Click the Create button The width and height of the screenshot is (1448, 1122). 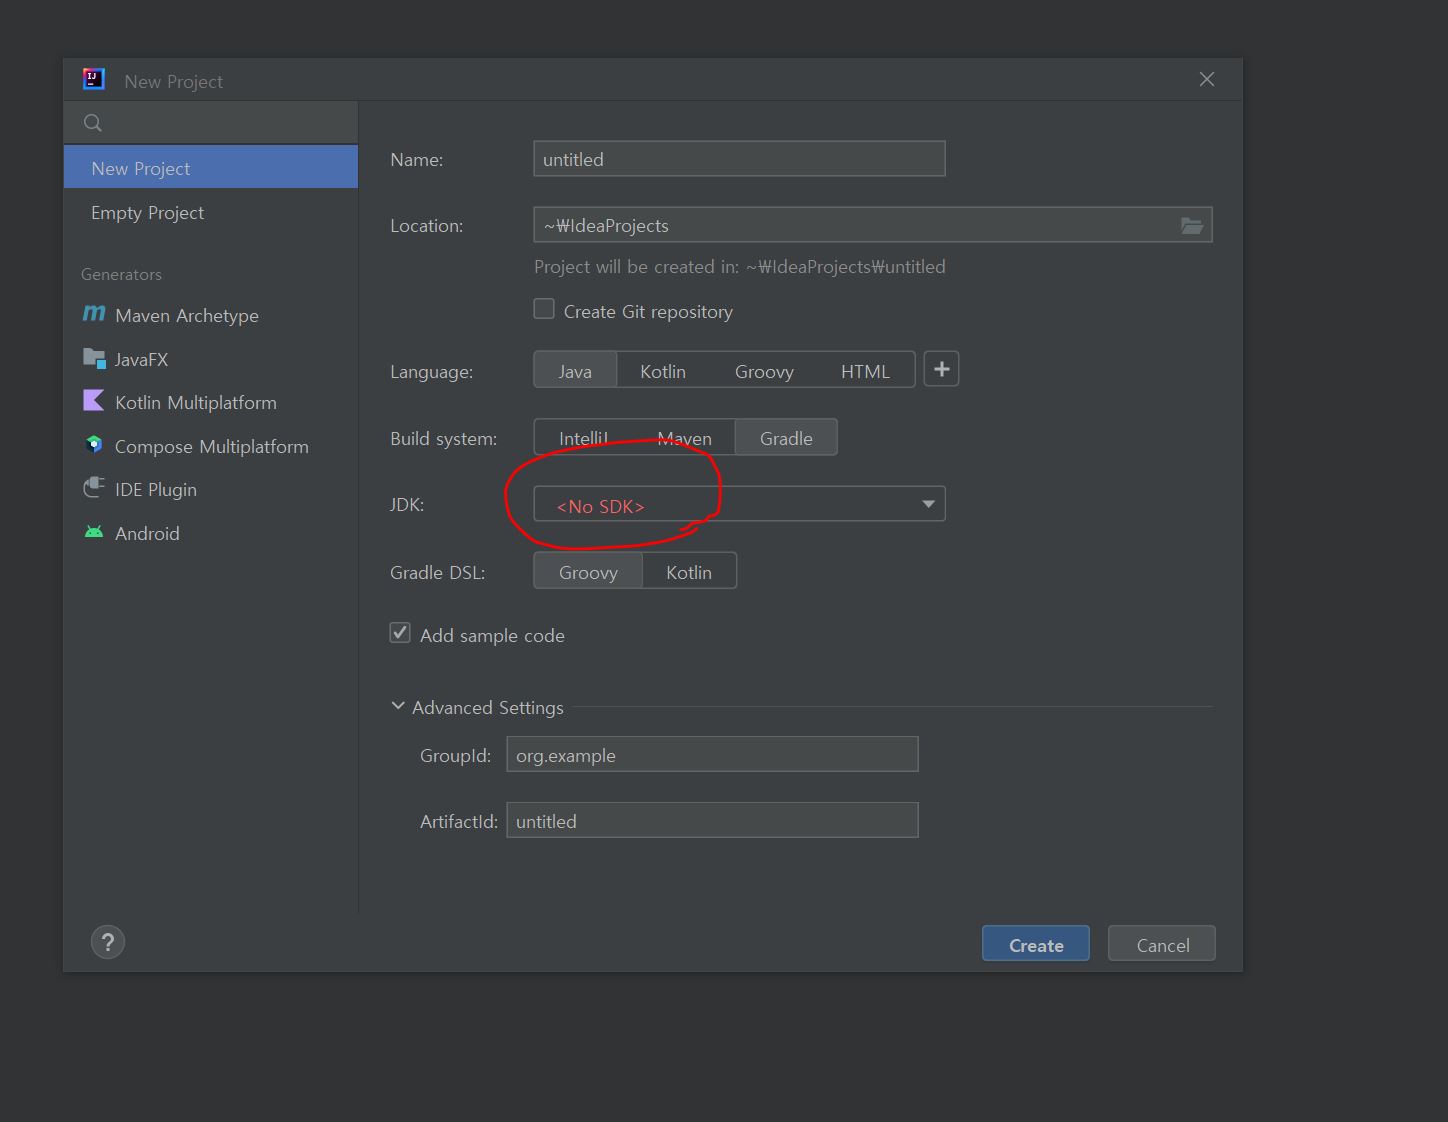click(1036, 944)
